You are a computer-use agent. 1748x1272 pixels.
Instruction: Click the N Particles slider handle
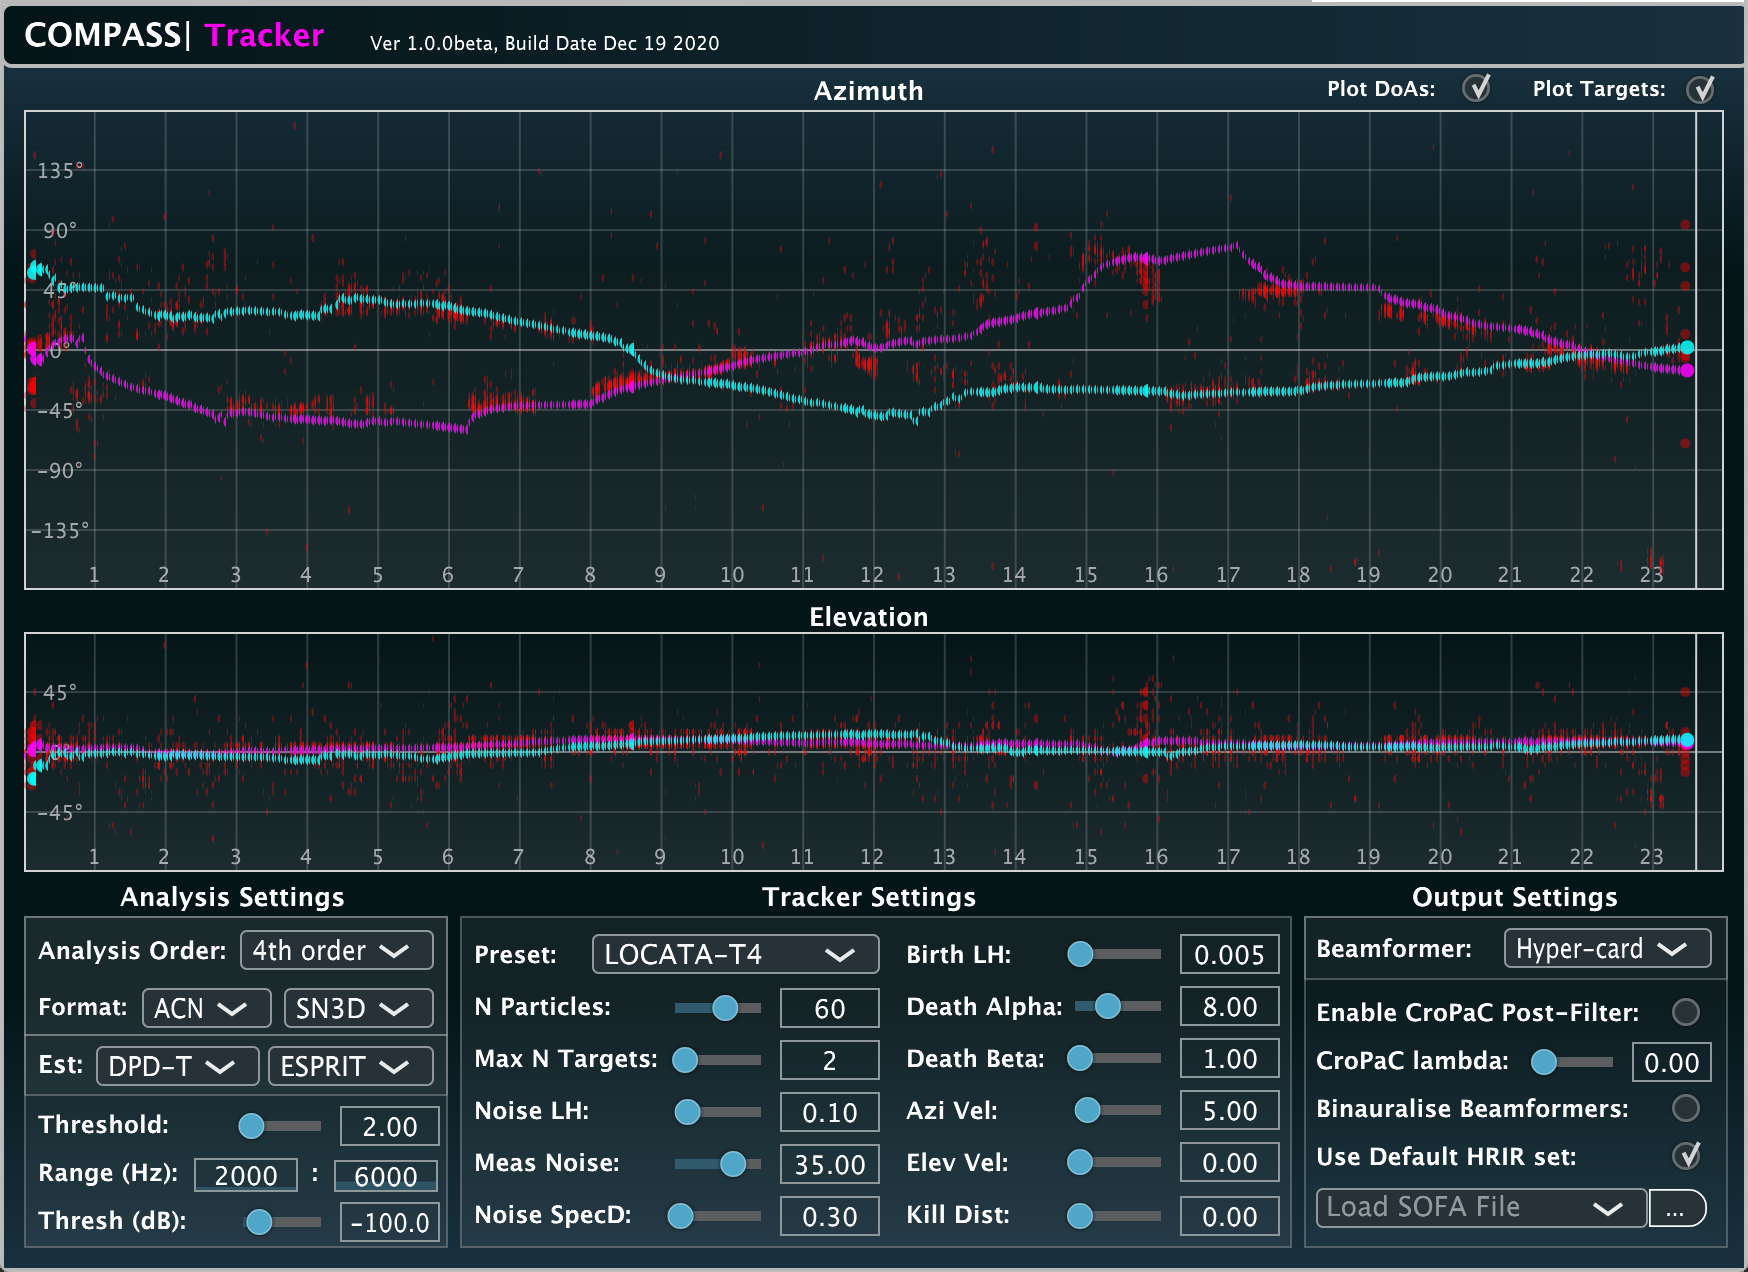(x=725, y=1008)
